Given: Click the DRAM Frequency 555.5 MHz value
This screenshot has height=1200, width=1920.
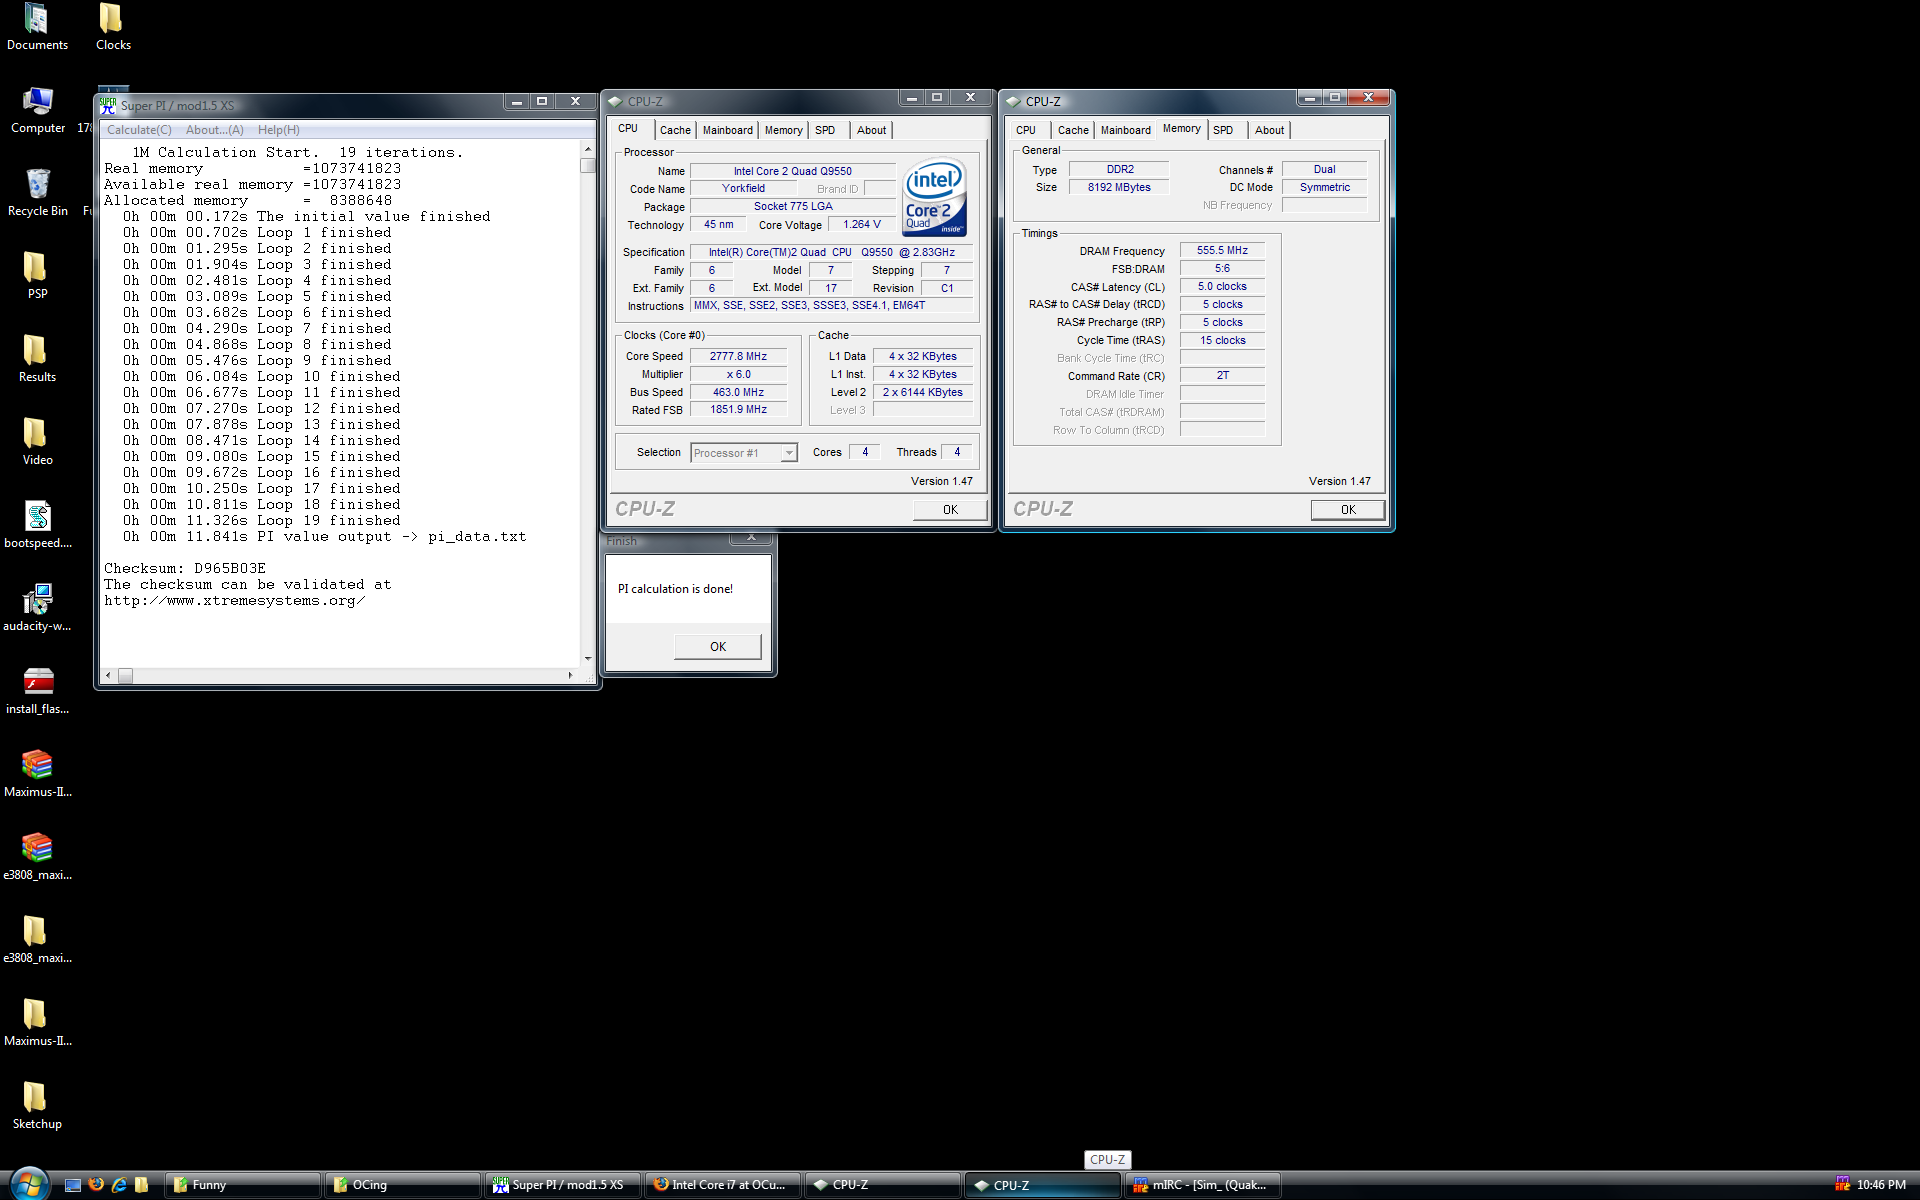Looking at the screenshot, I should coord(1222,250).
